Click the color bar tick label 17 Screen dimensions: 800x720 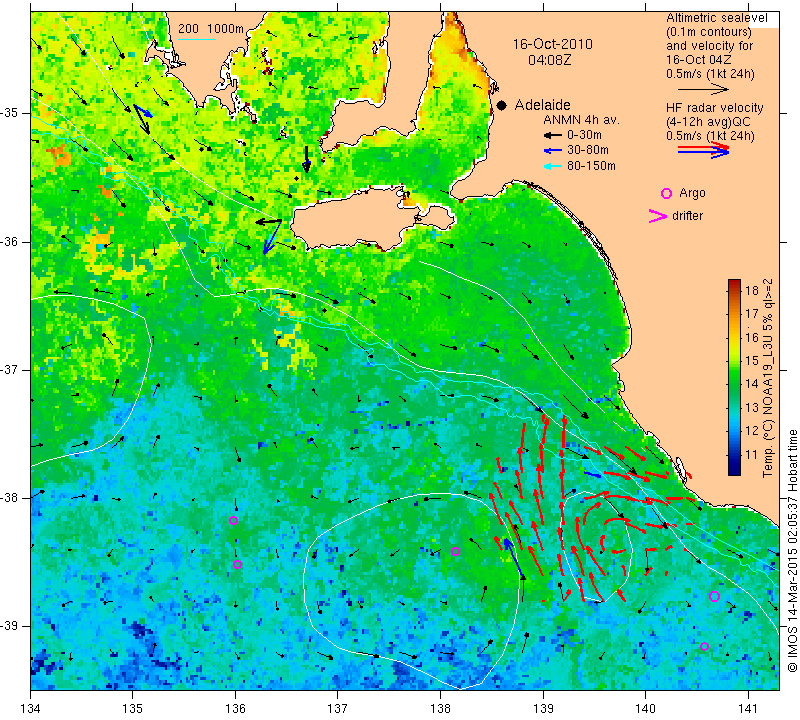click(753, 313)
